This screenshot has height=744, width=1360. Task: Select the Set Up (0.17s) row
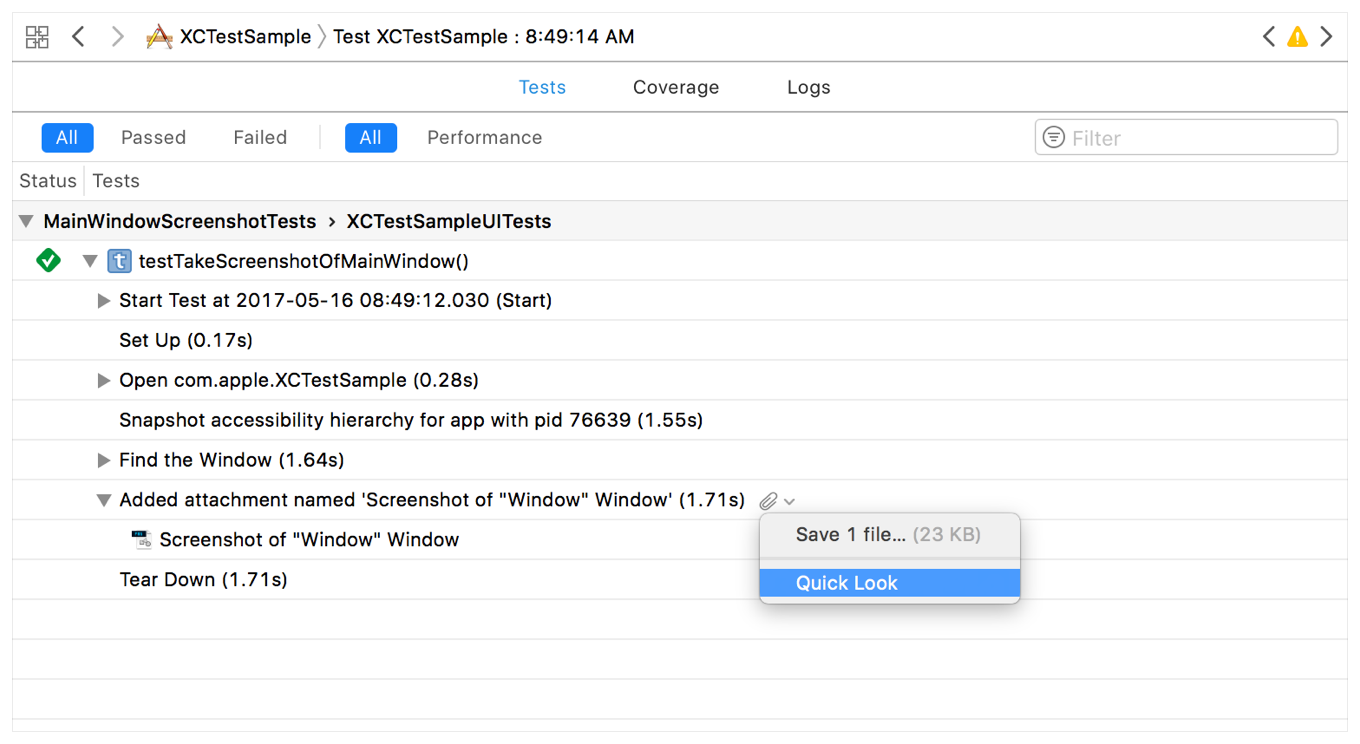tap(680, 341)
